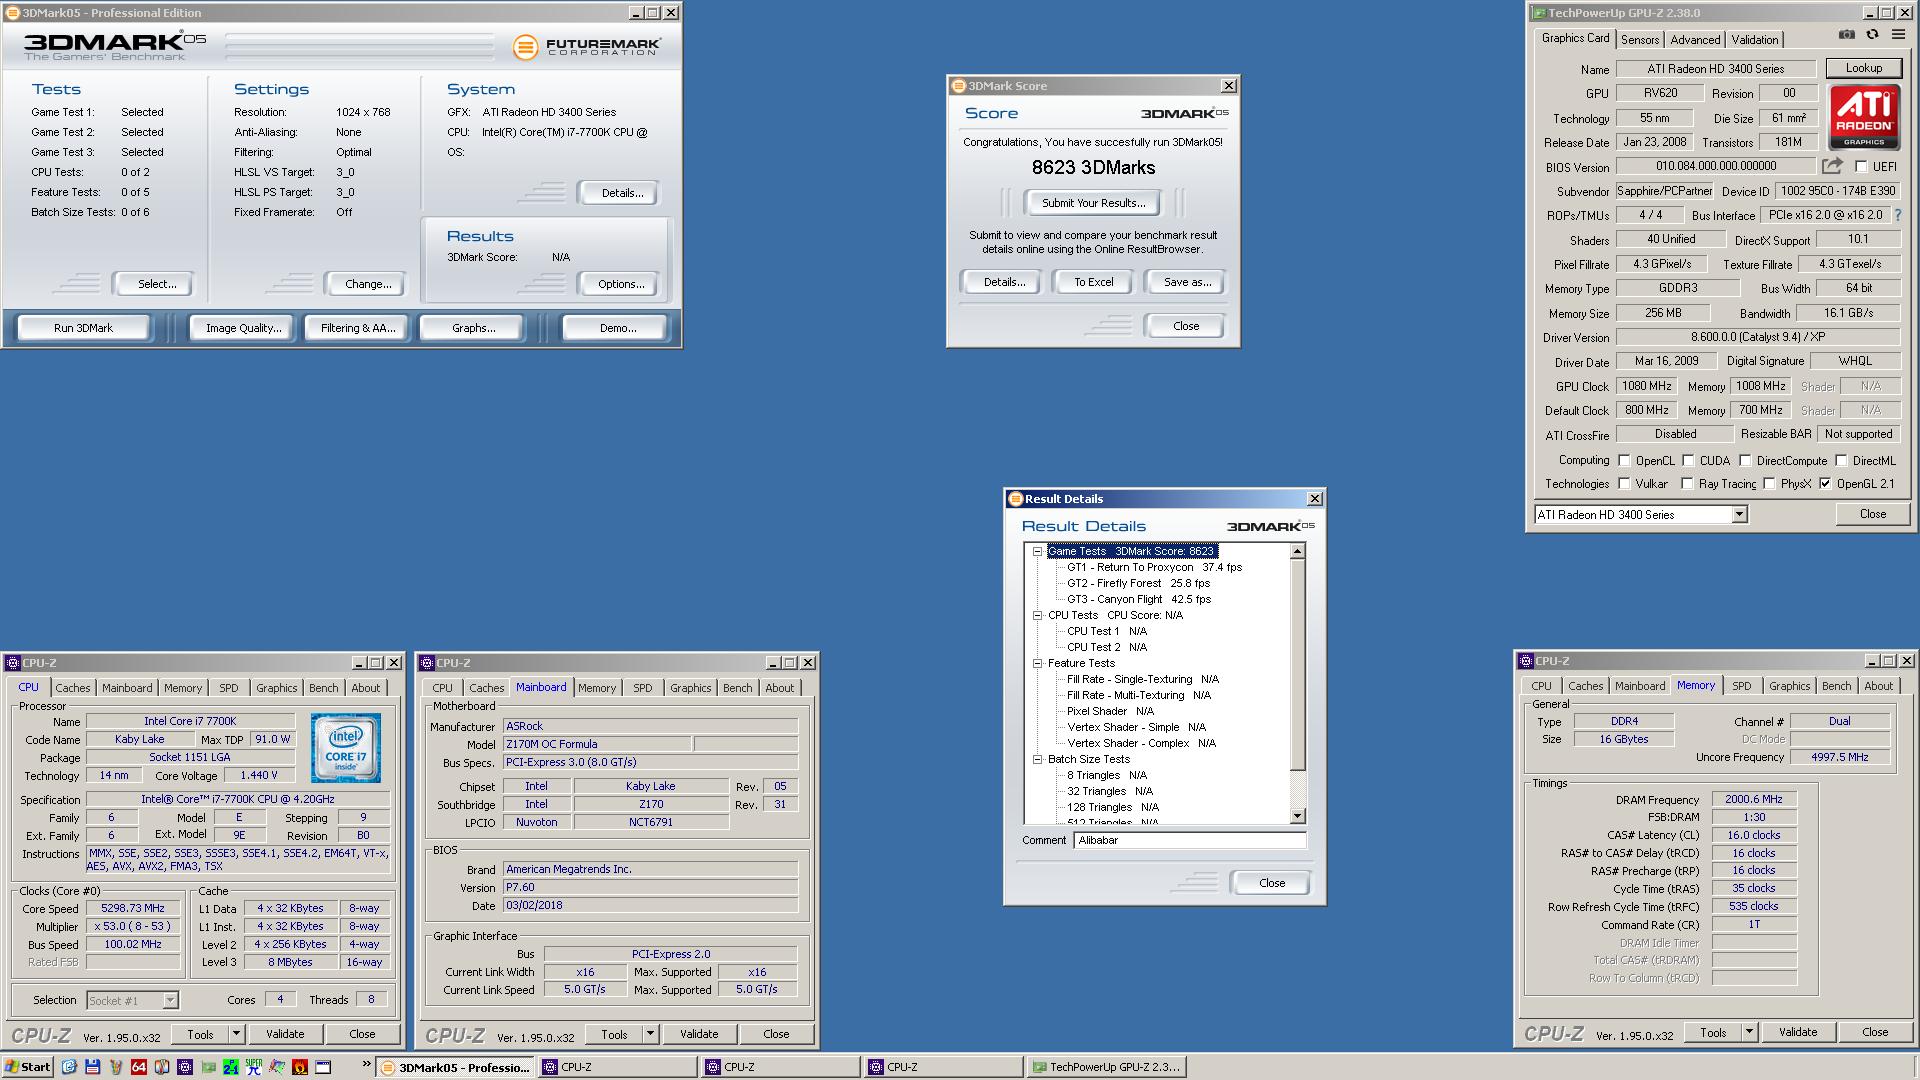The height and width of the screenshot is (1080, 1920).
Task: Switch to the Sensors tab in GPU-Z
Action: point(1640,40)
